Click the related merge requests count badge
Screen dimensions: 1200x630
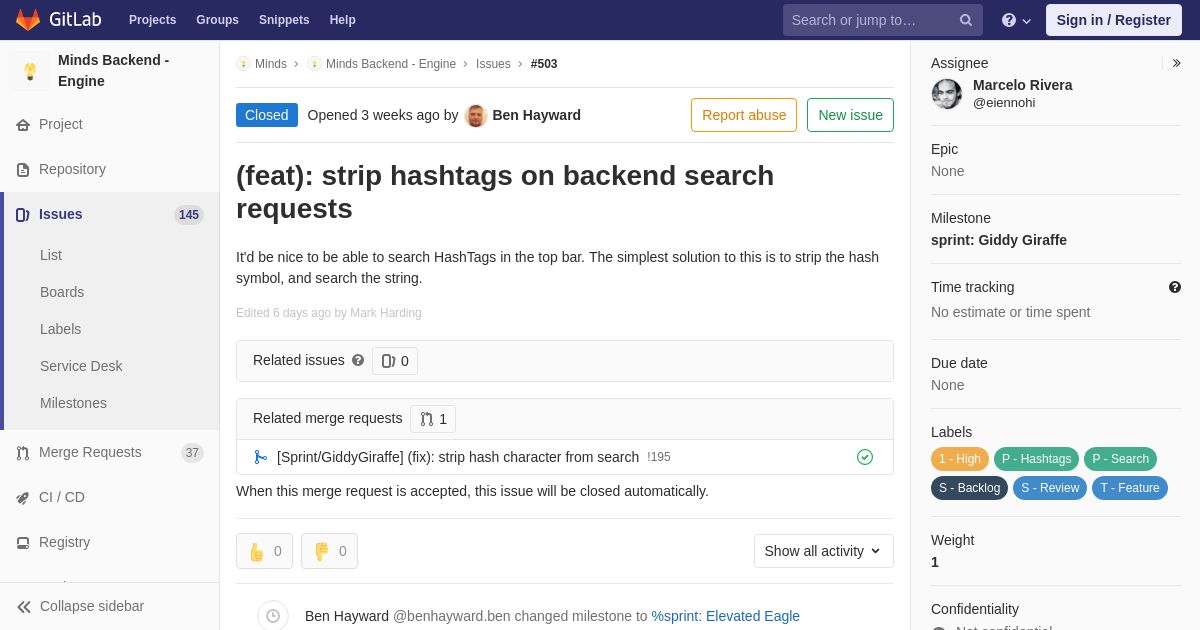coord(433,419)
